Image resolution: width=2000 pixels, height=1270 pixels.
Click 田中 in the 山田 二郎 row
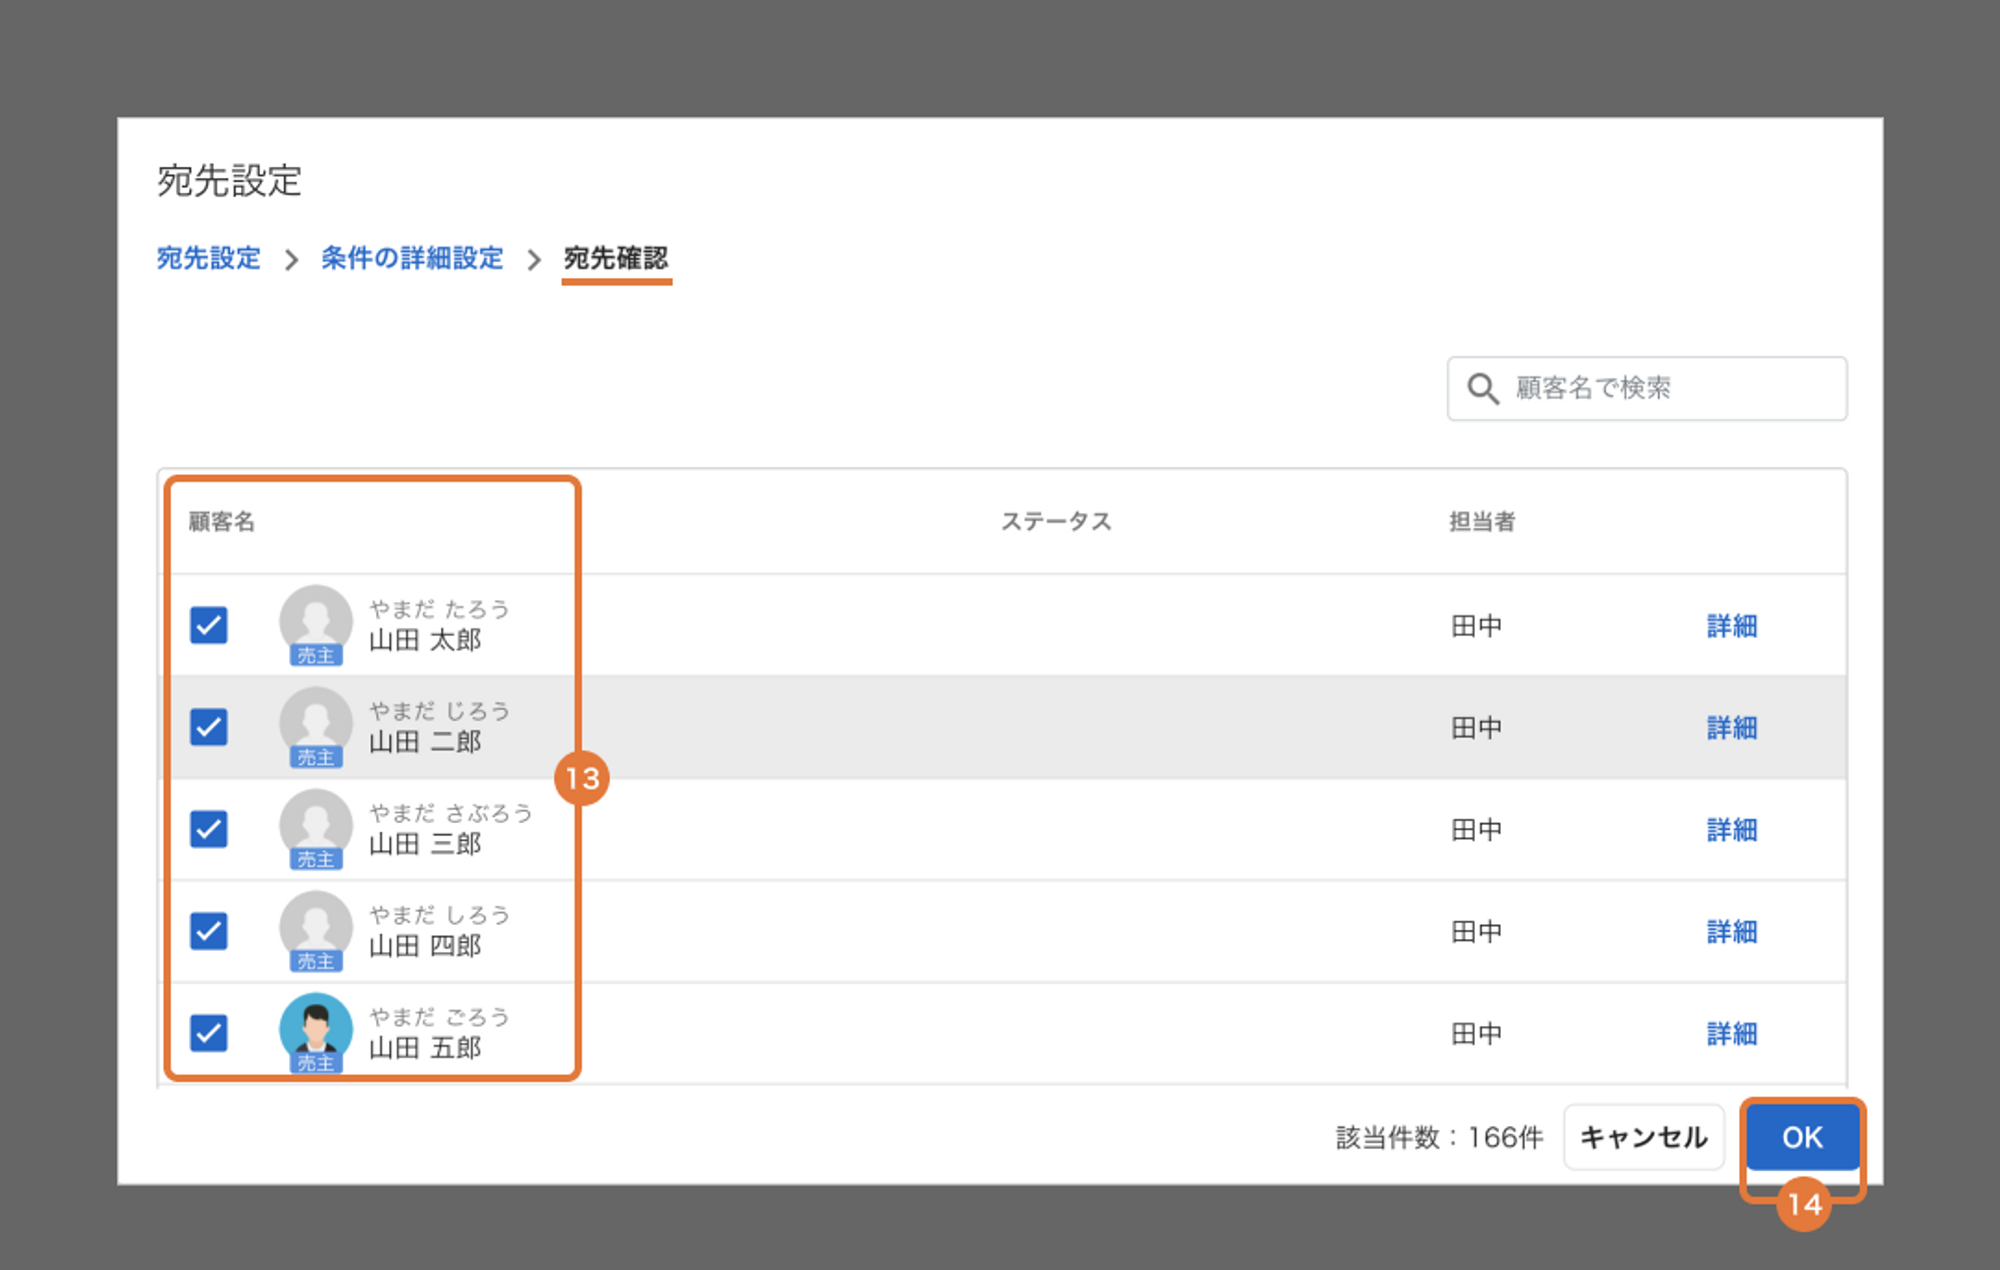tap(1477, 728)
